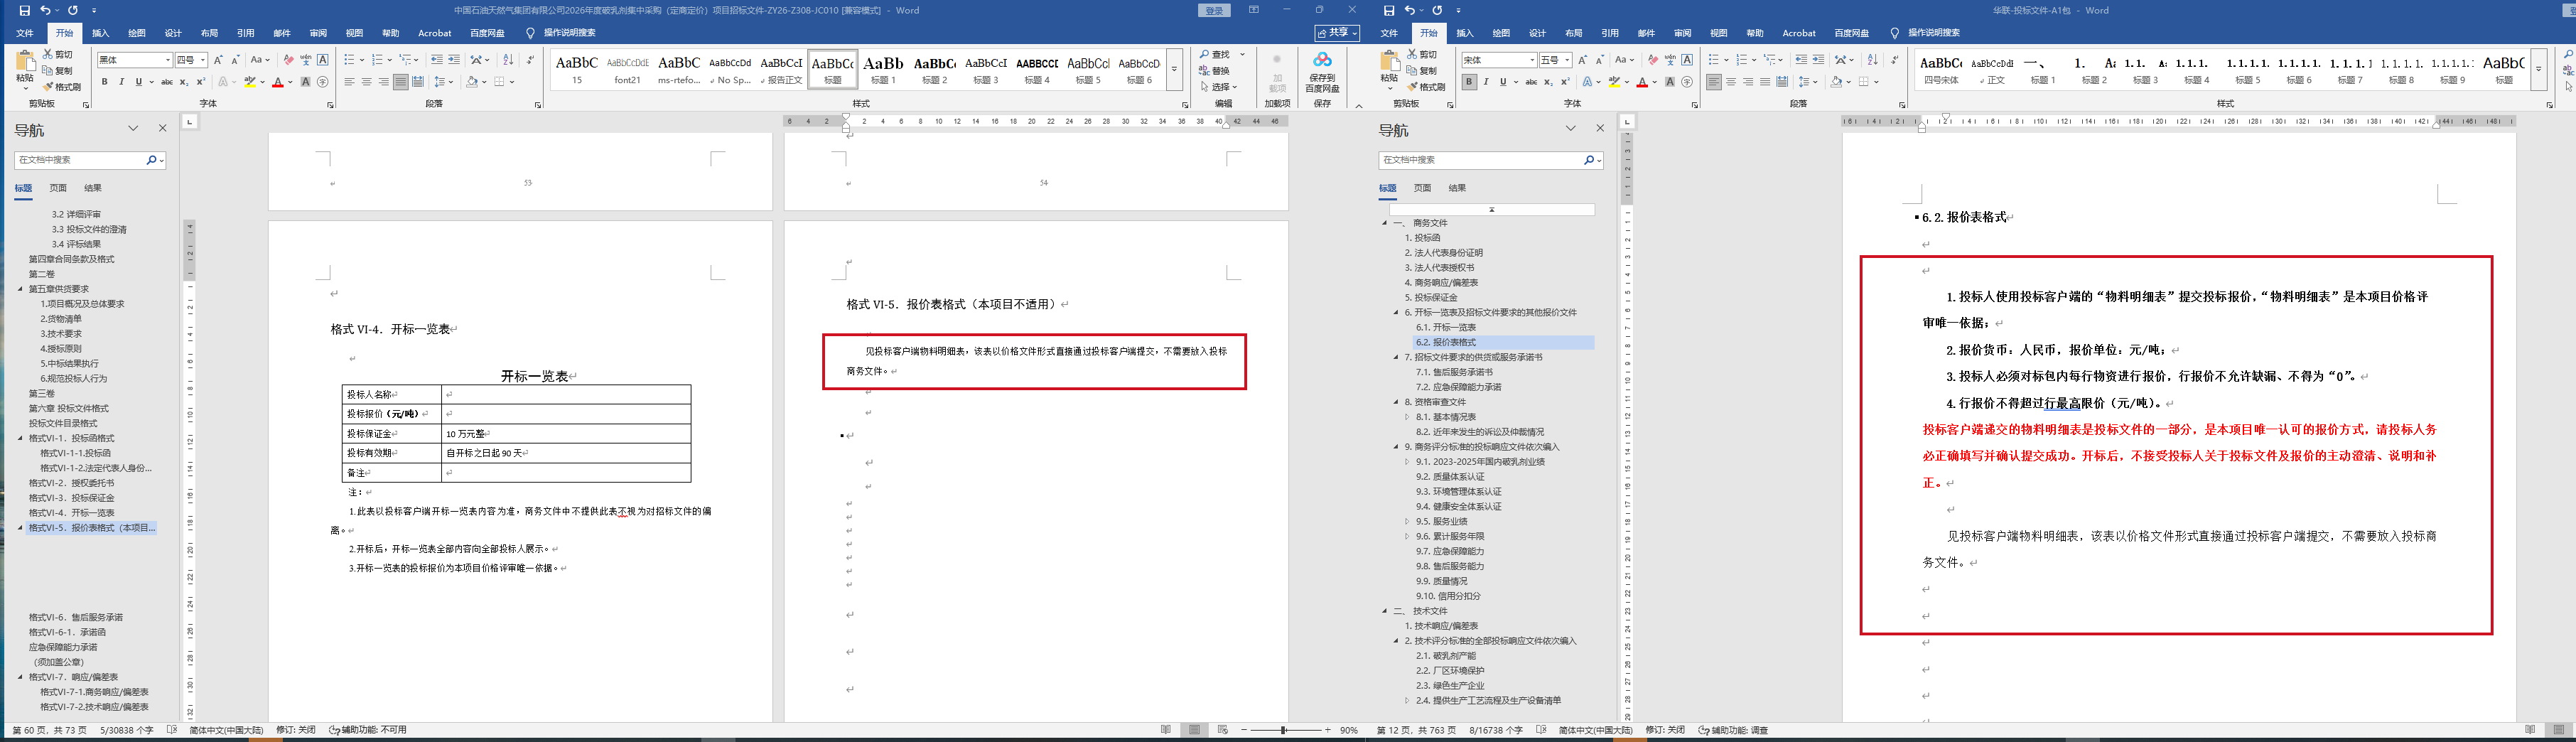Open 引用 tab in right Word window
The width and height of the screenshot is (2576, 742).
pos(1610,33)
